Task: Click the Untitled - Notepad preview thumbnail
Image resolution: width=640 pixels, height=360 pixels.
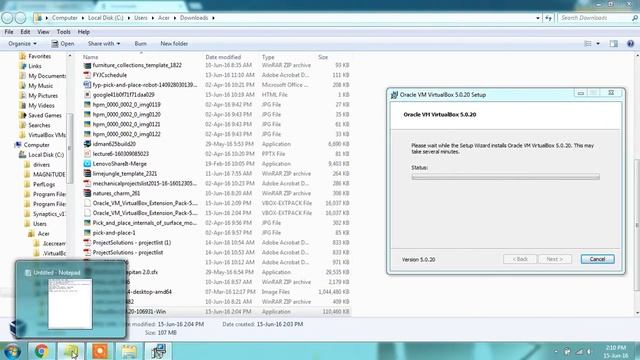Action: [x=70, y=304]
